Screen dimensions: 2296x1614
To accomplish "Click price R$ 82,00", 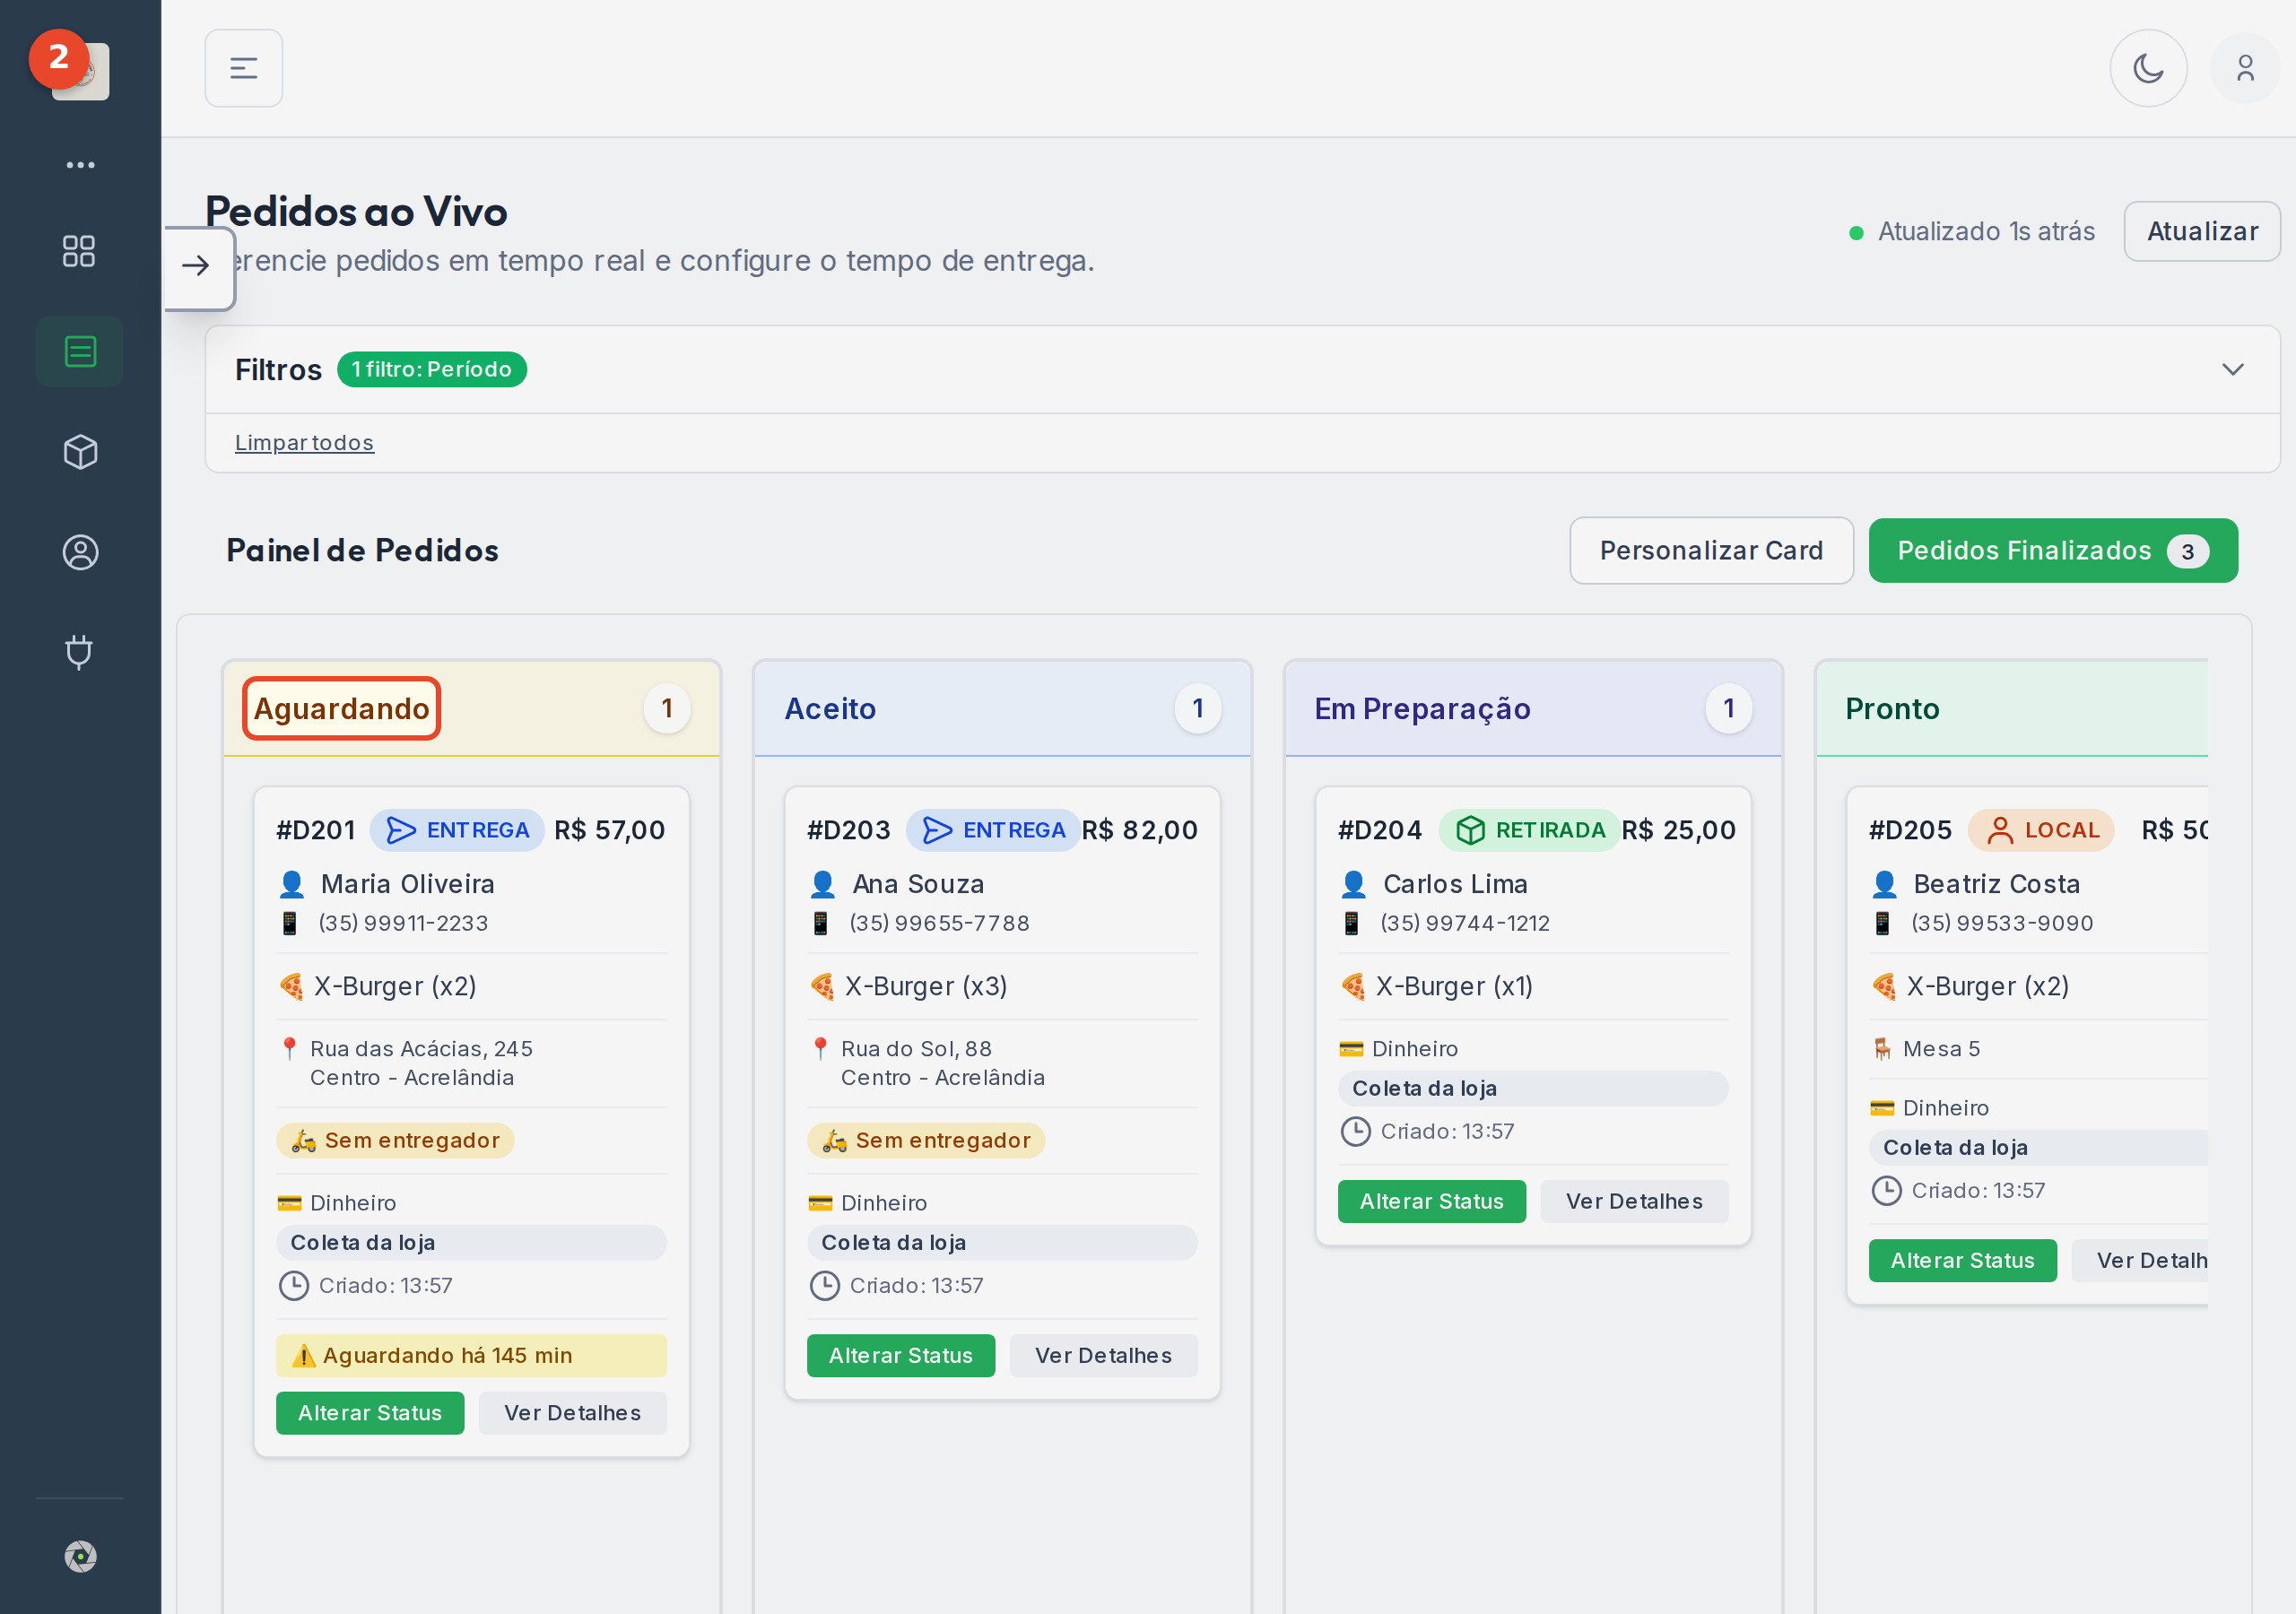I will [1139, 830].
